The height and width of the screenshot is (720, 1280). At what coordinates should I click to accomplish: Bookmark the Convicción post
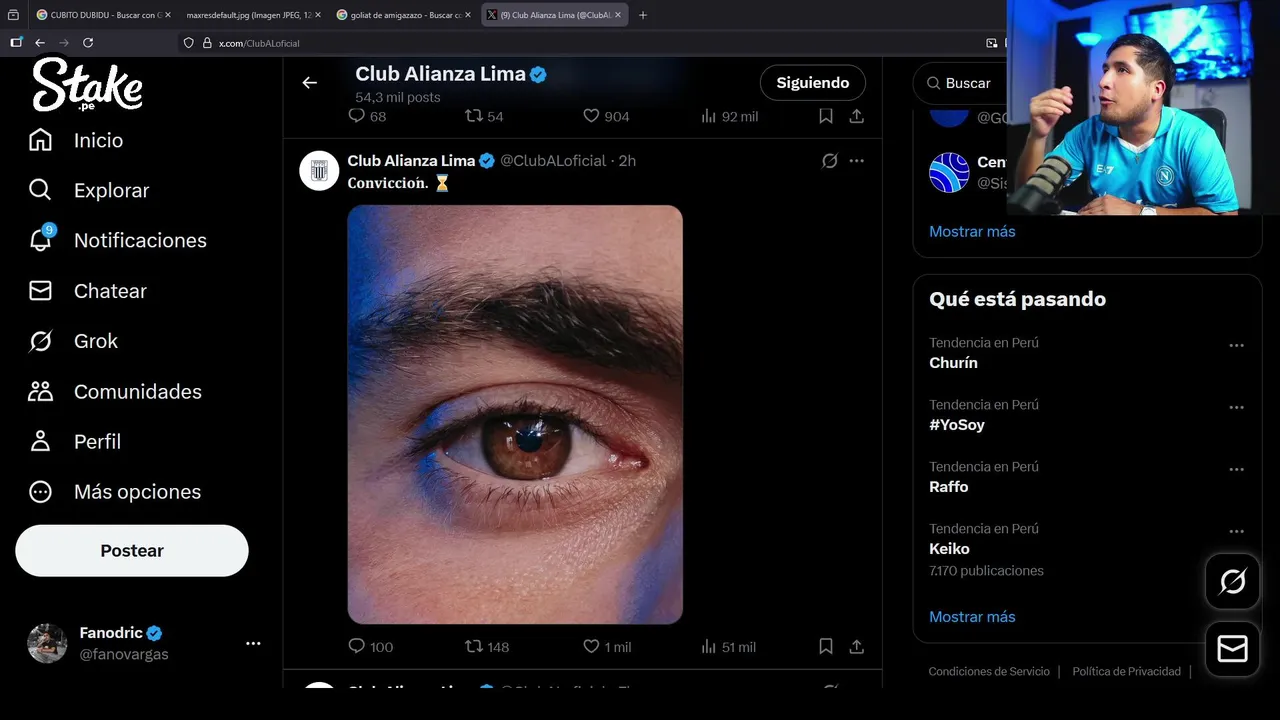click(x=826, y=647)
